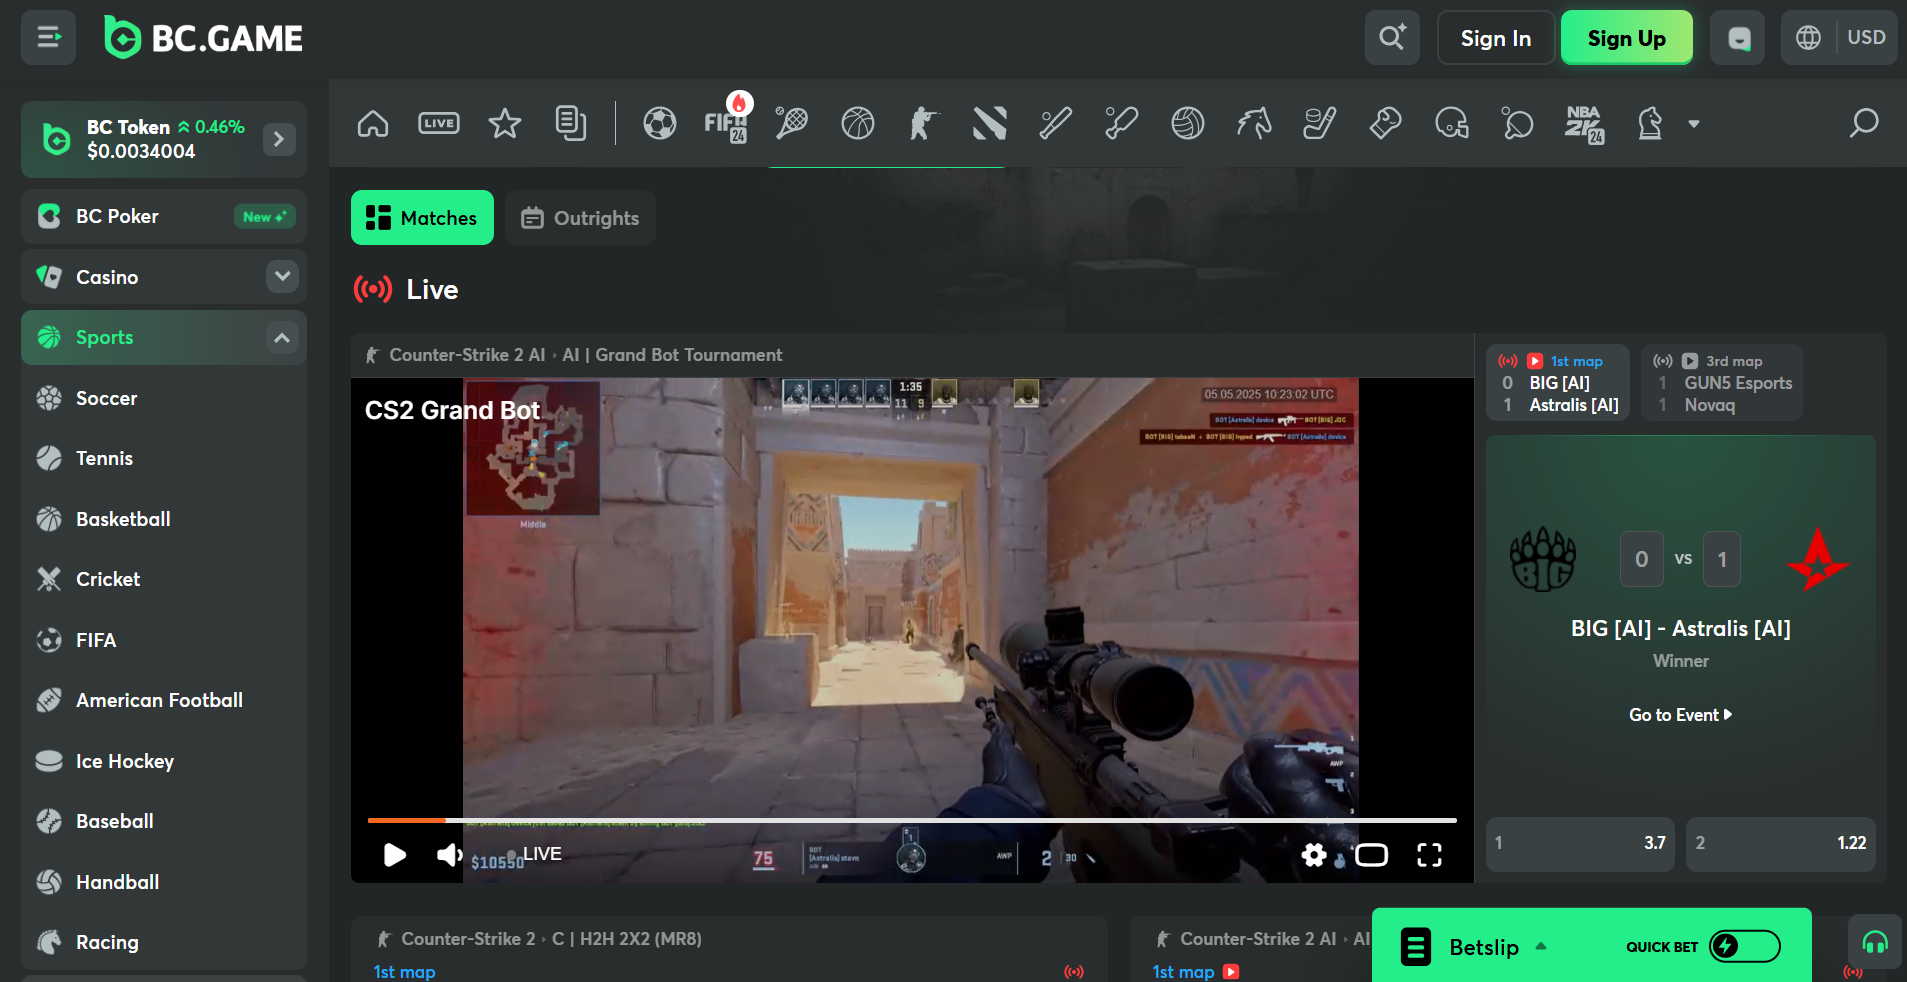Screen dimensions: 1907x982
Task: Select the horse racing icon in sports bar
Action: tap(1254, 124)
